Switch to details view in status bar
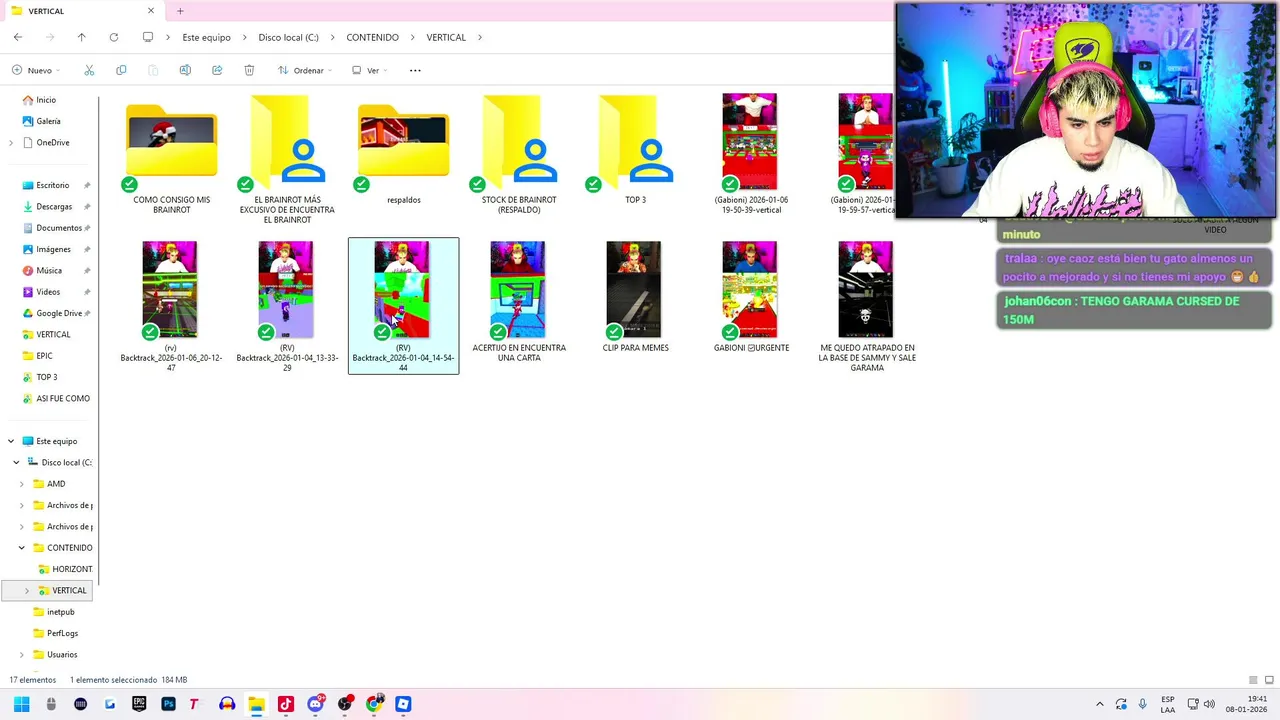This screenshot has height=720, width=1280. pyautogui.click(x=1253, y=680)
